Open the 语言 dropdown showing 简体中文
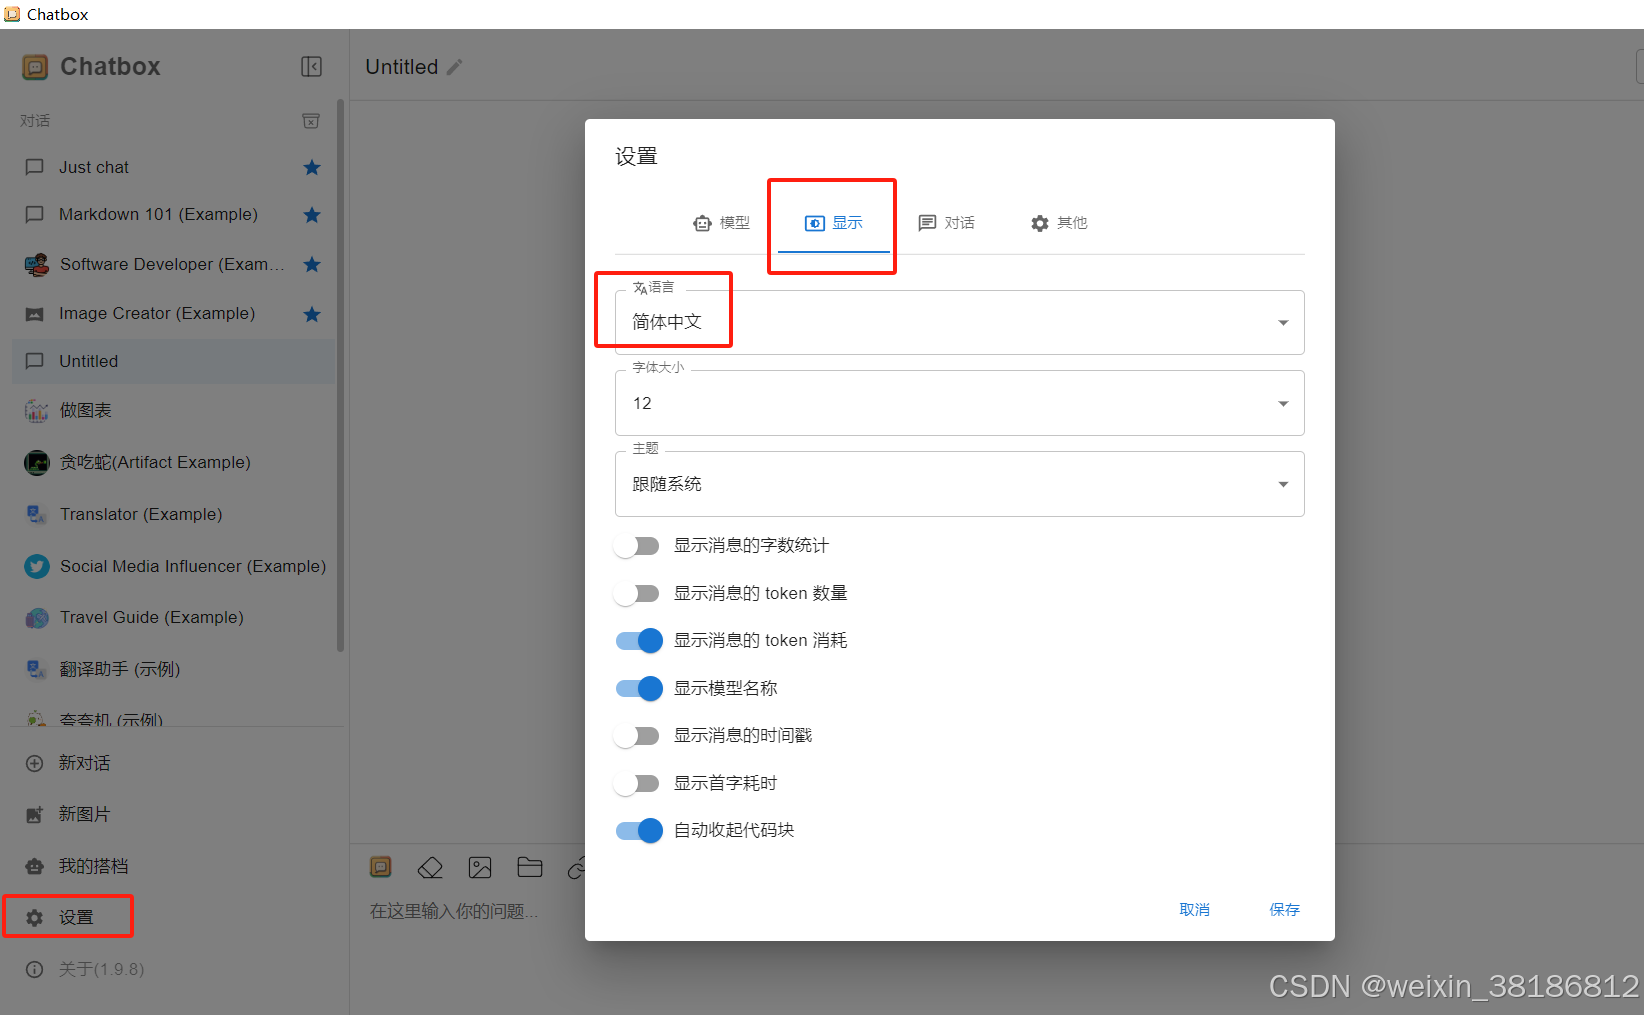The image size is (1644, 1015). tap(959, 322)
